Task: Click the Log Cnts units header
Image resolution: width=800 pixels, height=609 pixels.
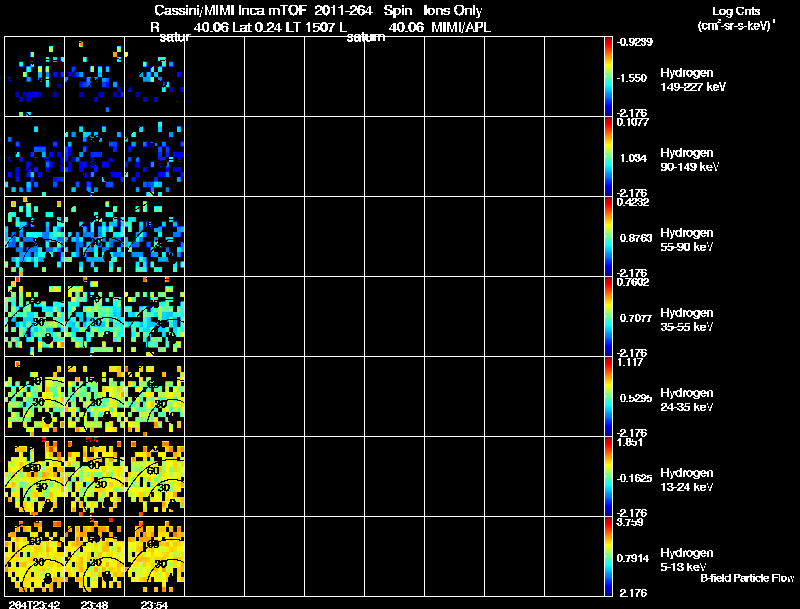Action: (736, 18)
